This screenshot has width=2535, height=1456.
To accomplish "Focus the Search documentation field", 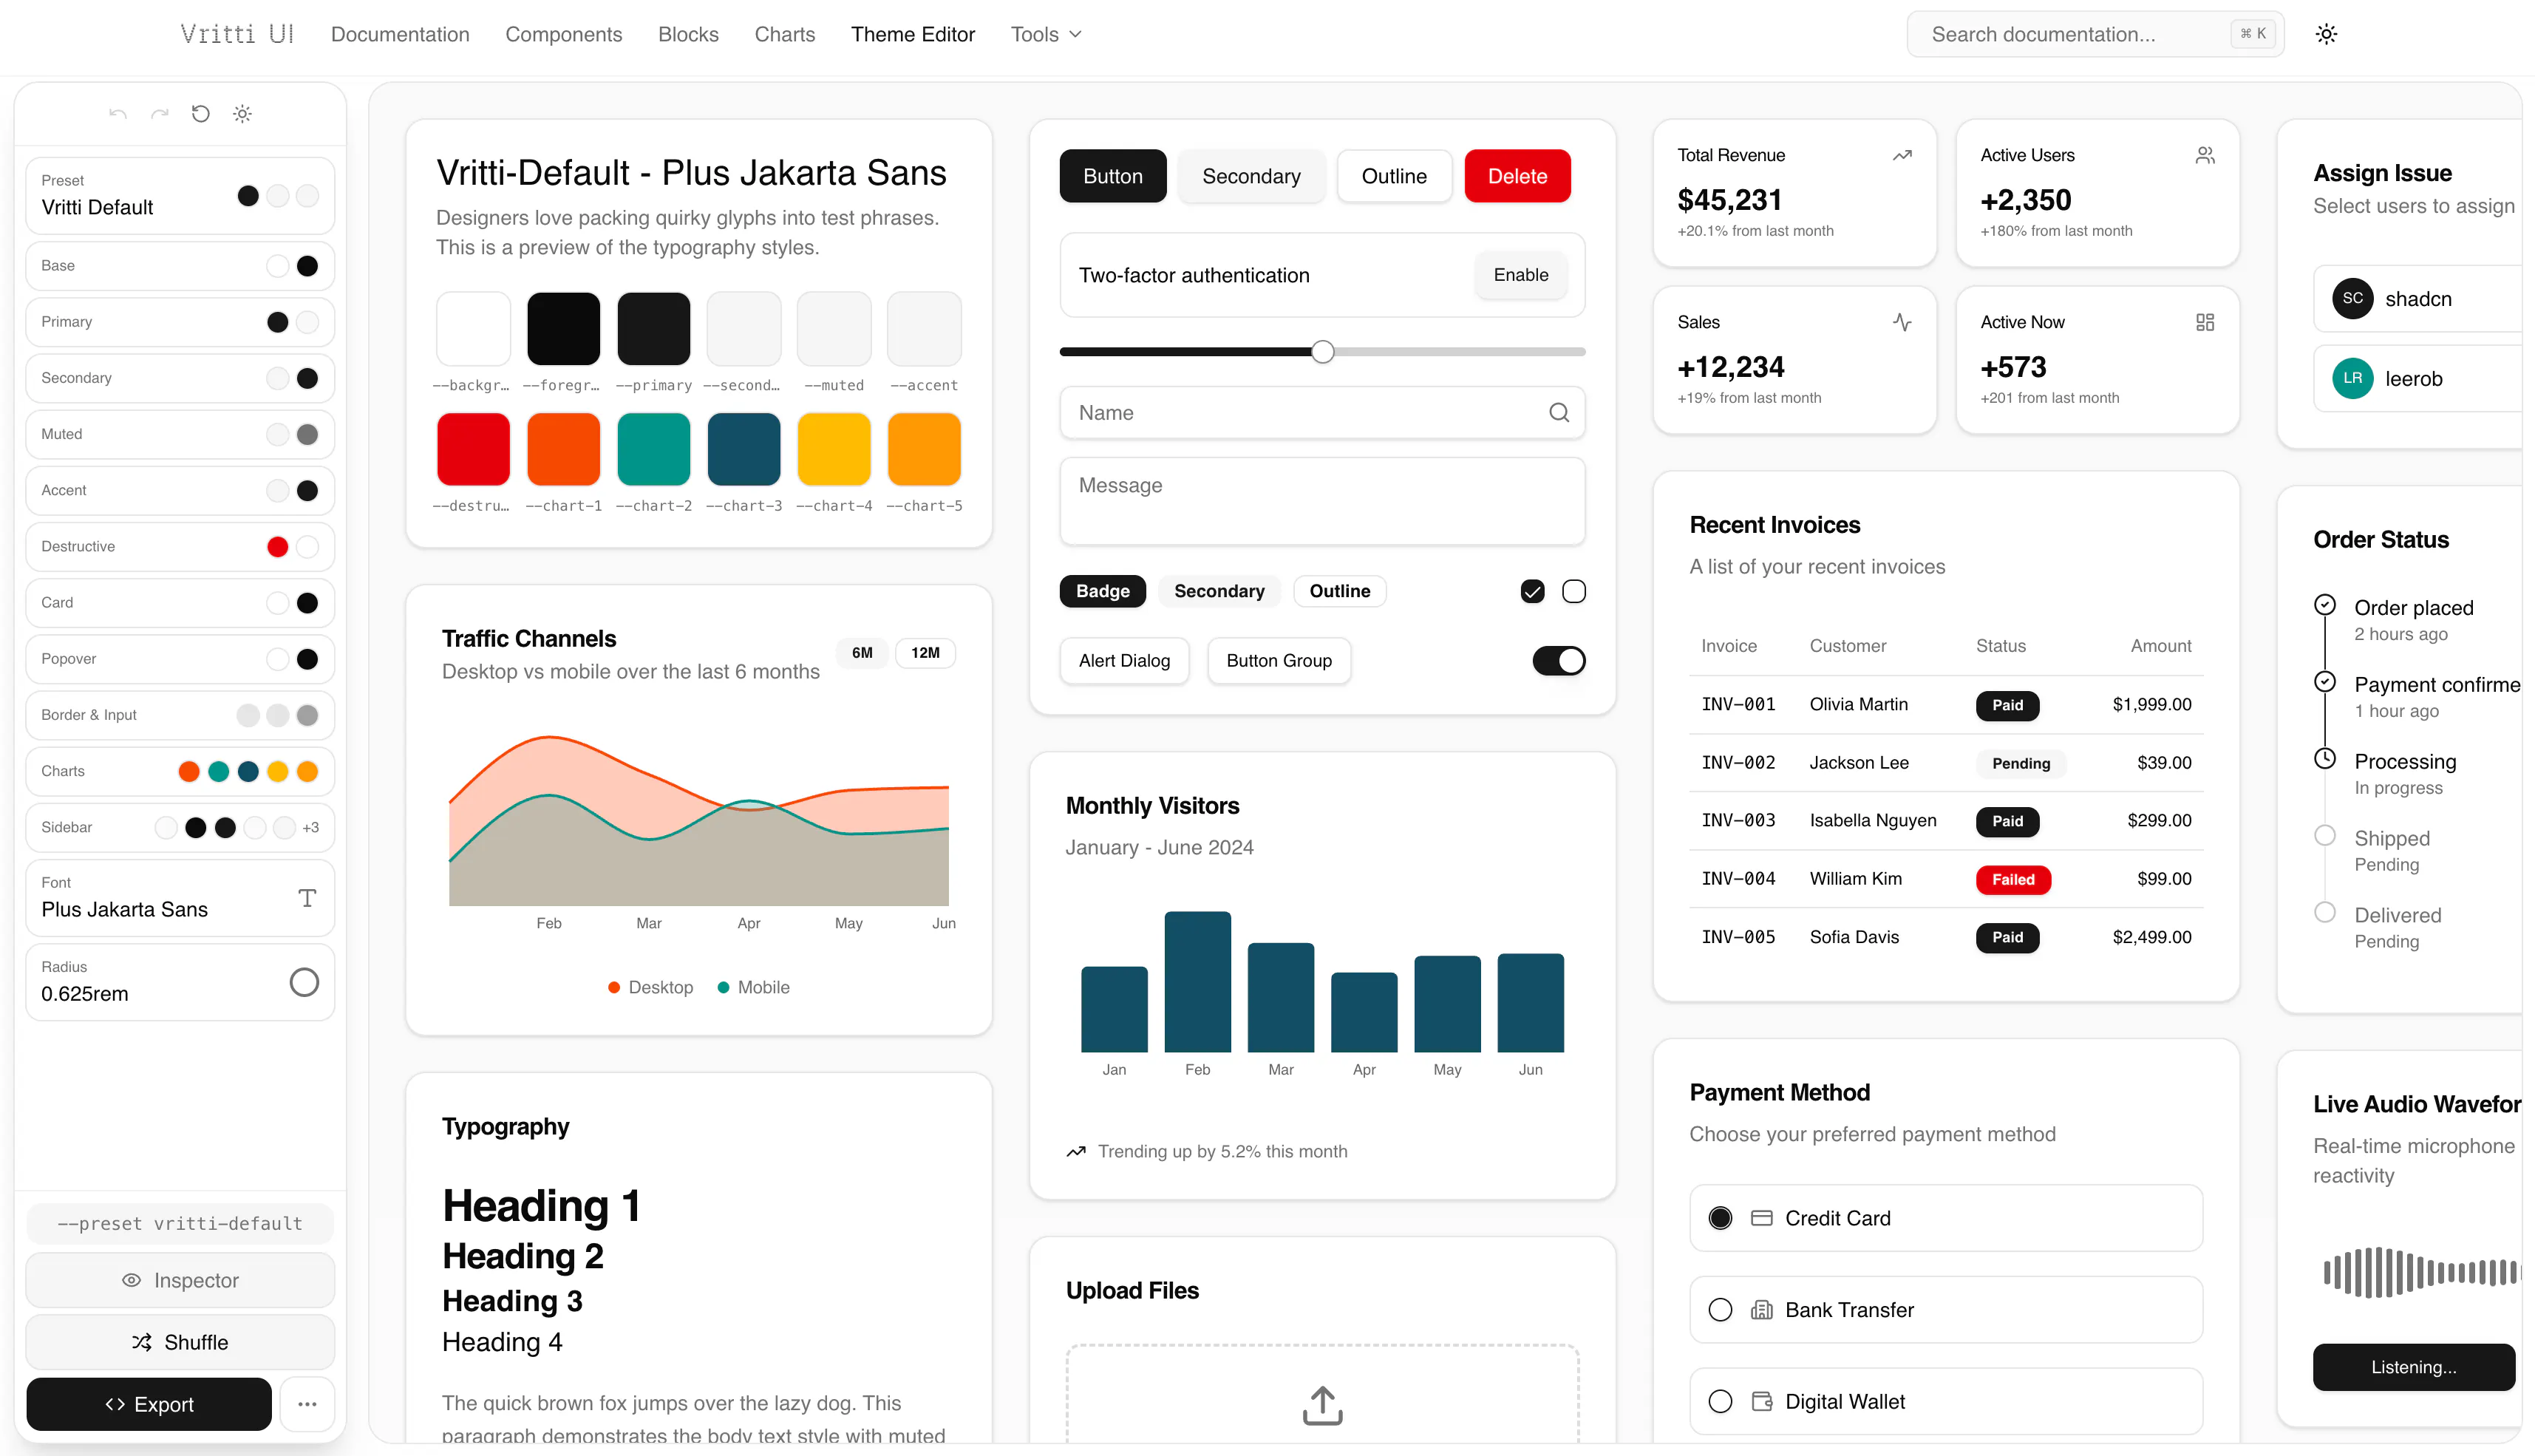I will (2094, 34).
